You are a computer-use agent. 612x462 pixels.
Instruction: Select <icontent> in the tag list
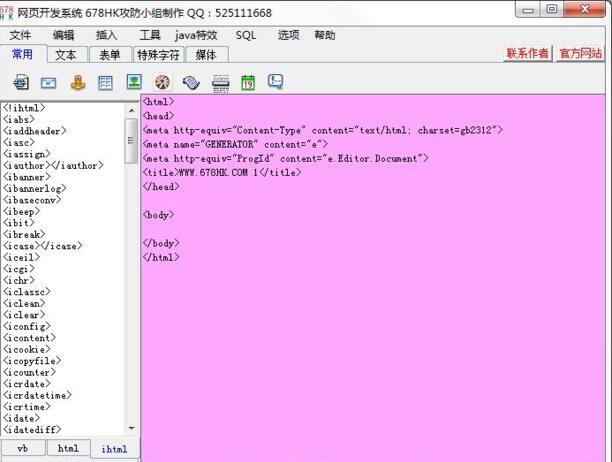29,338
